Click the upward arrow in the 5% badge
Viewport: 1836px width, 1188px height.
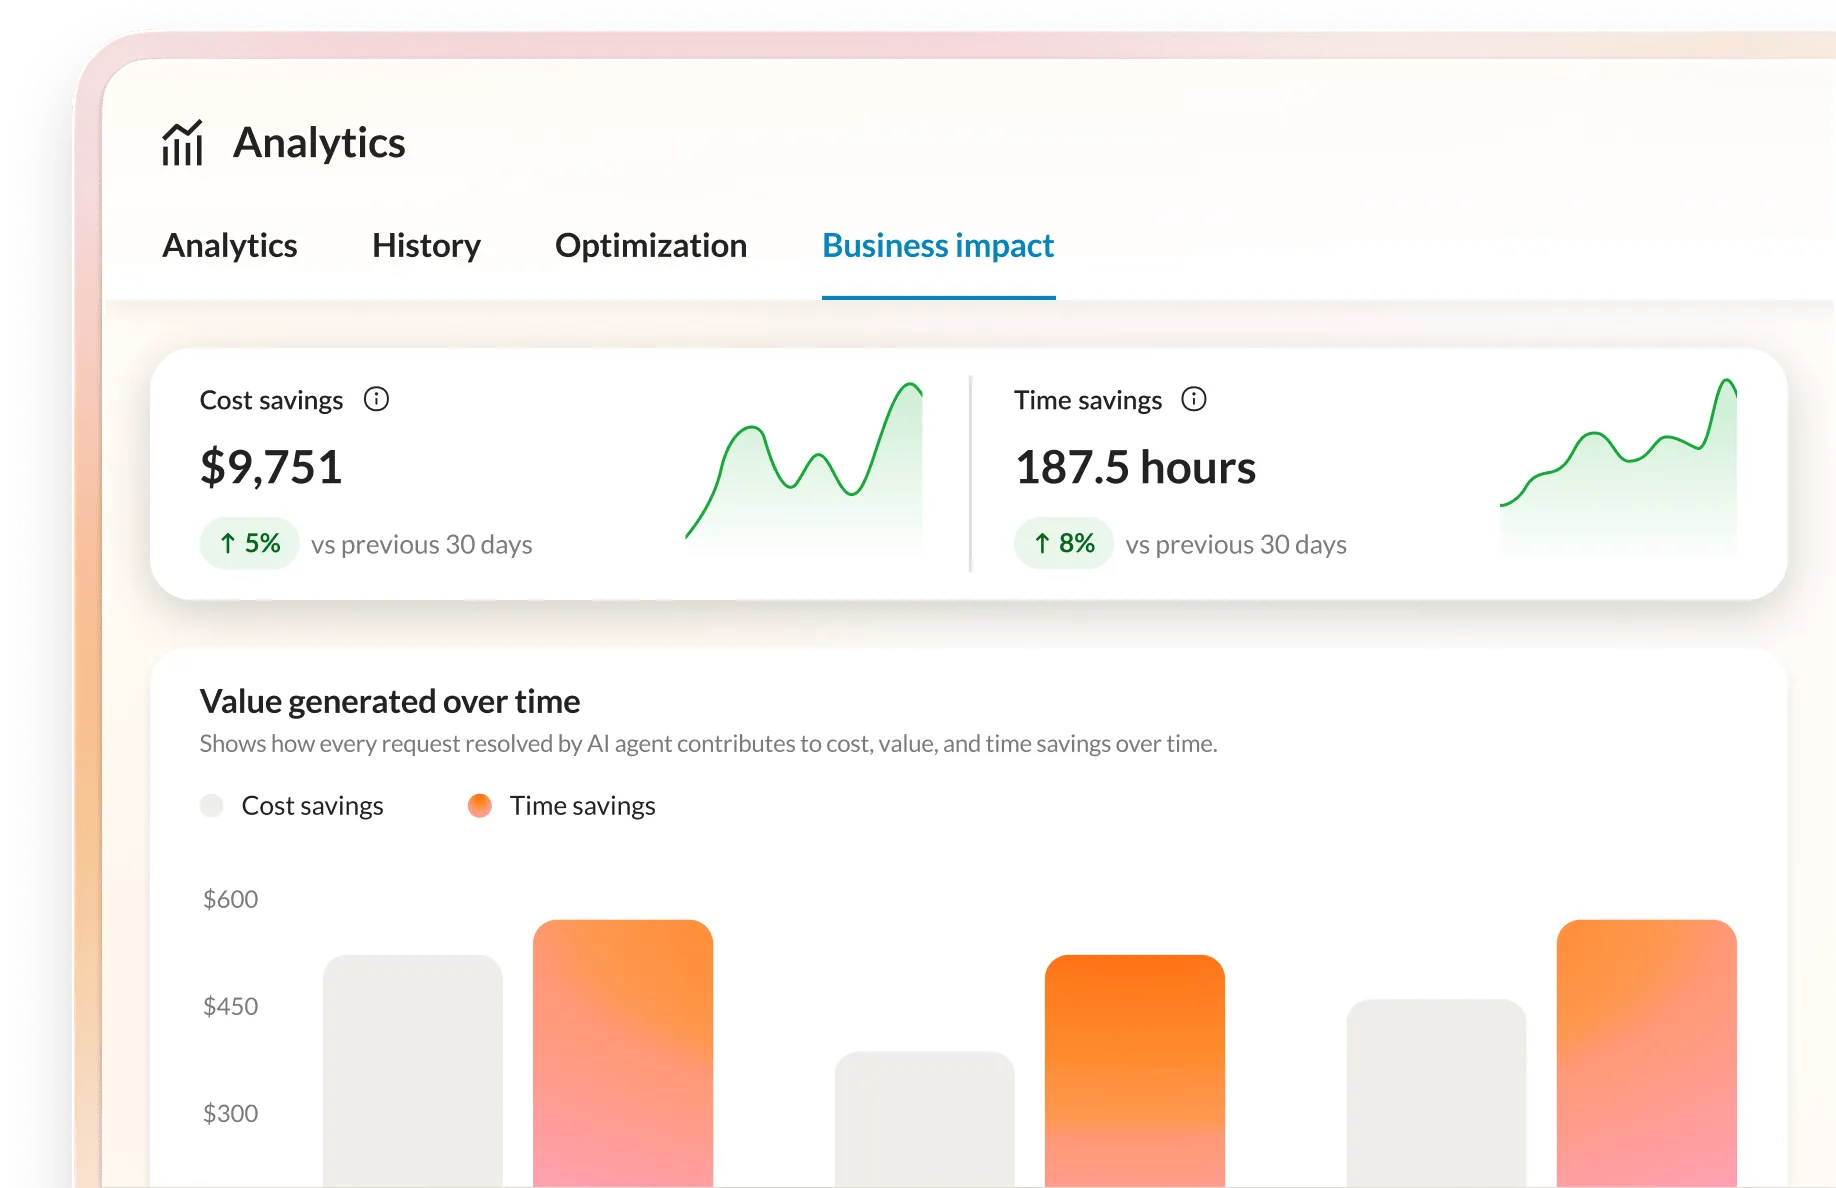(x=229, y=543)
